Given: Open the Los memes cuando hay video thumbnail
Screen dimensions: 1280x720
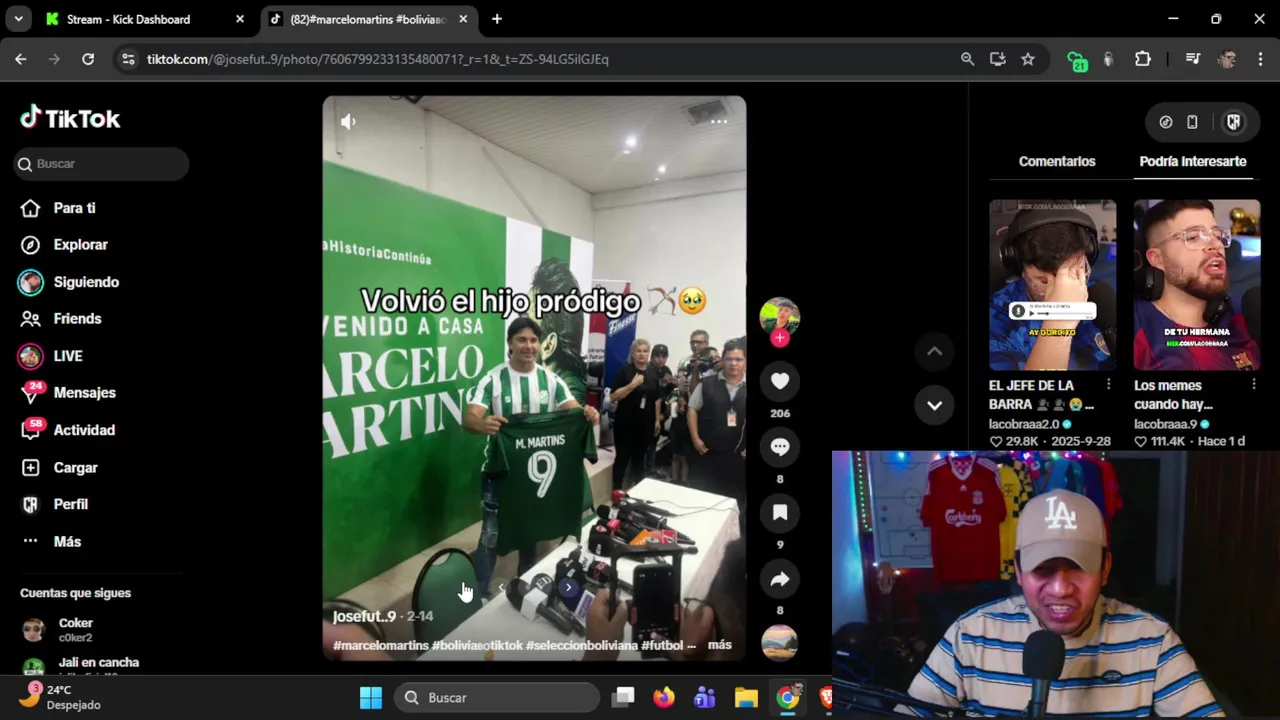Looking at the screenshot, I should pos(1197,285).
